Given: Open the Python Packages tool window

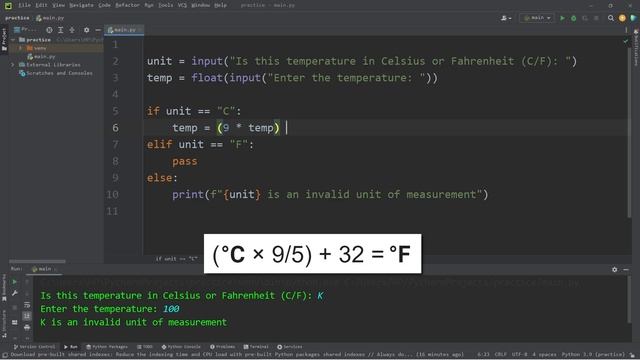Looking at the screenshot, I should pos(107,347).
